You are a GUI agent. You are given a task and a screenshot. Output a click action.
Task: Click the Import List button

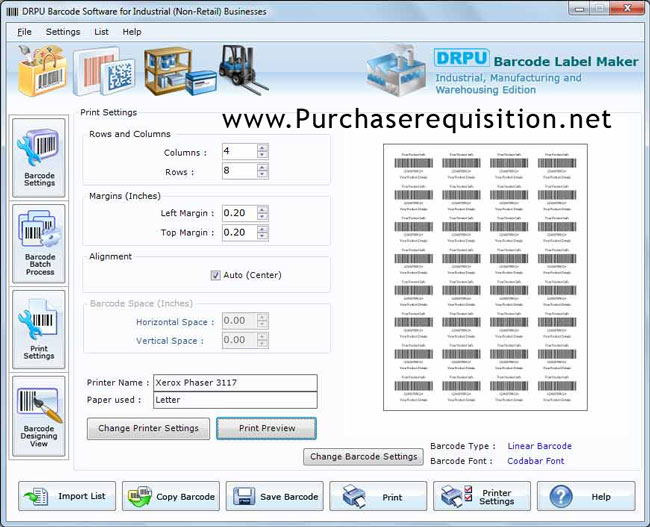(67, 496)
